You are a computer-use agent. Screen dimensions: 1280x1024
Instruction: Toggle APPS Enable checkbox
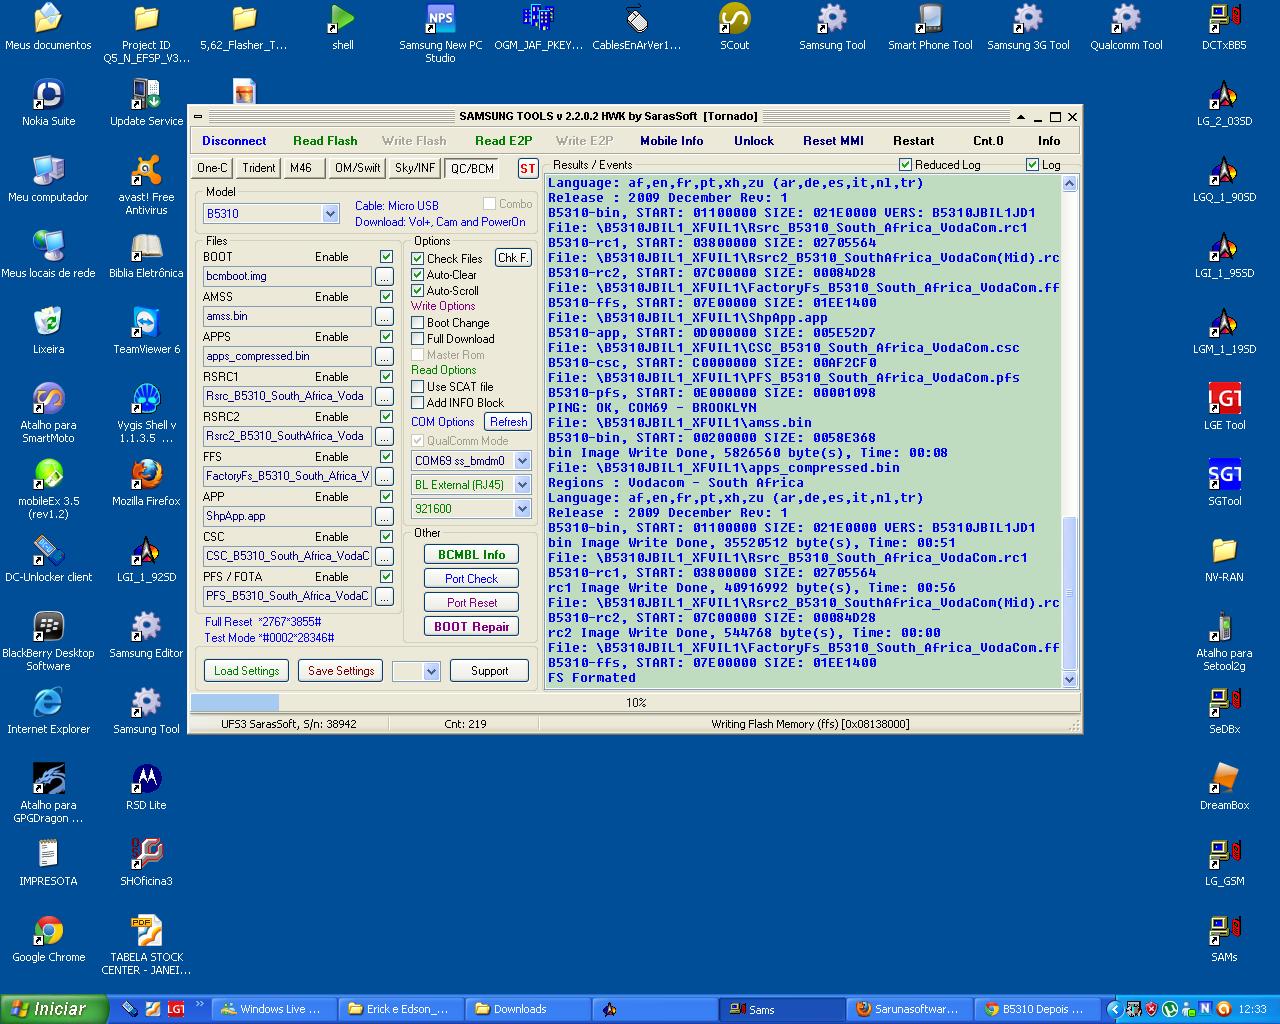[386, 337]
